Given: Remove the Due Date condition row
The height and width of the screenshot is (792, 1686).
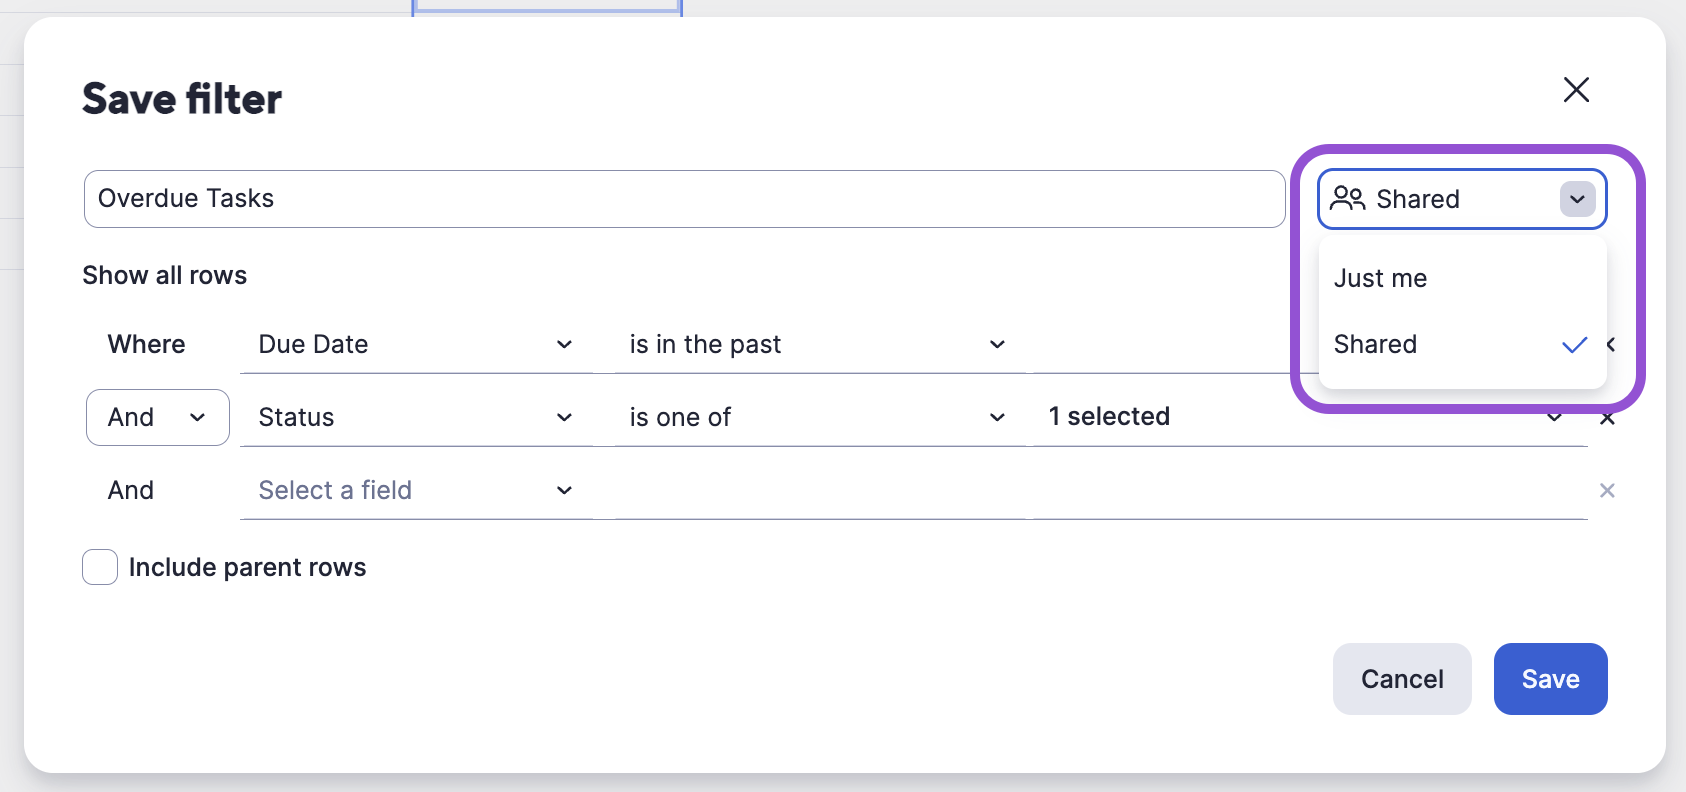Looking at the screenshot, I should point(1611,345).
